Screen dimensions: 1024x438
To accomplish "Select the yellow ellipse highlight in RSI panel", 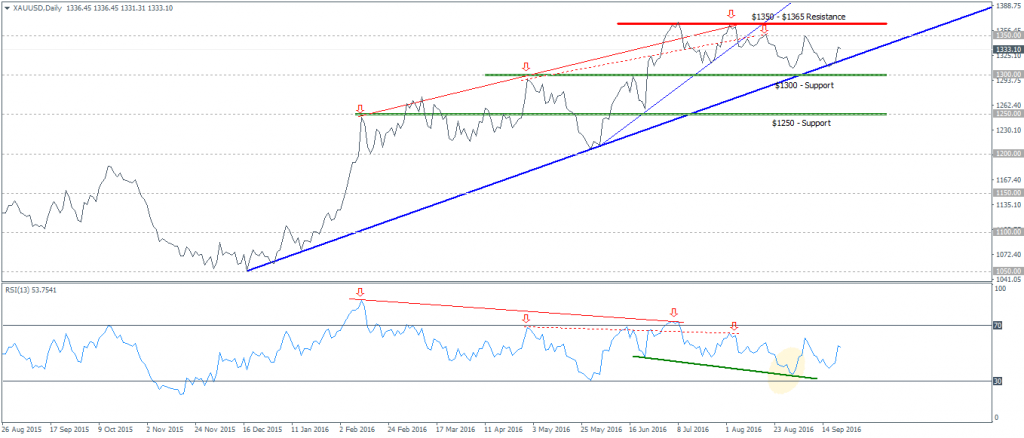I will 785,369.
